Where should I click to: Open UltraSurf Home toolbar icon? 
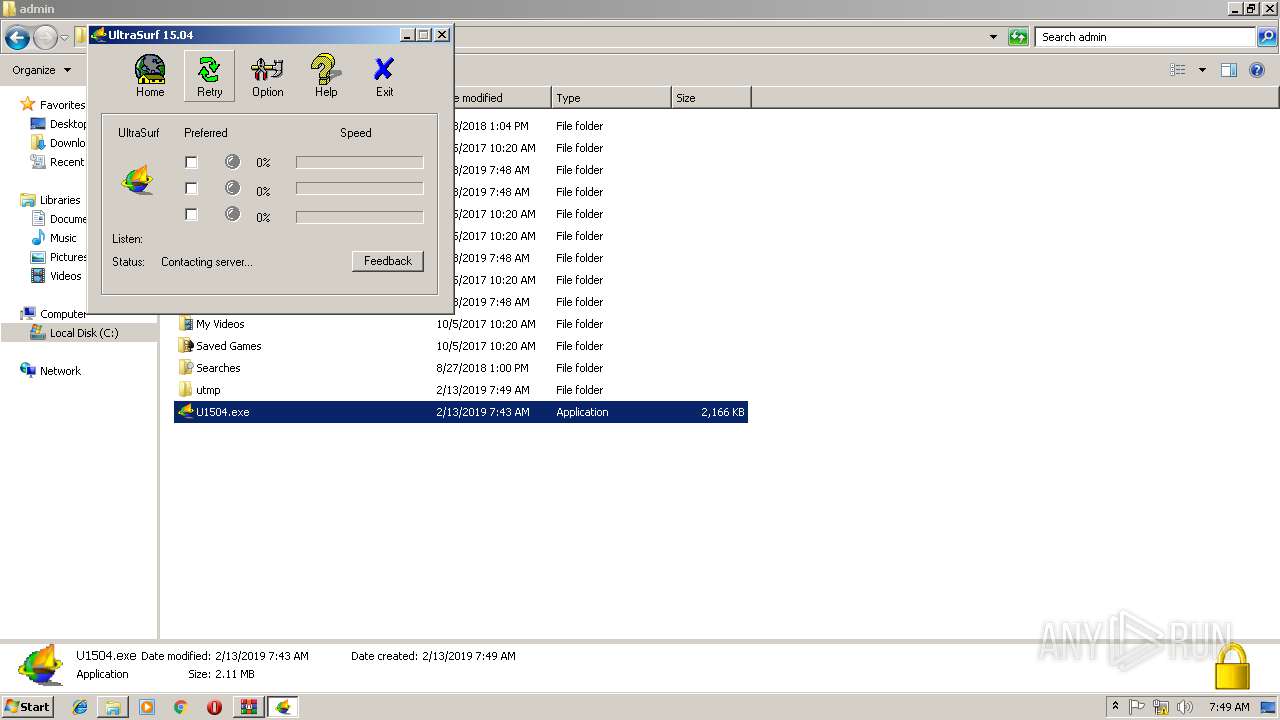(x=150, y=76)
